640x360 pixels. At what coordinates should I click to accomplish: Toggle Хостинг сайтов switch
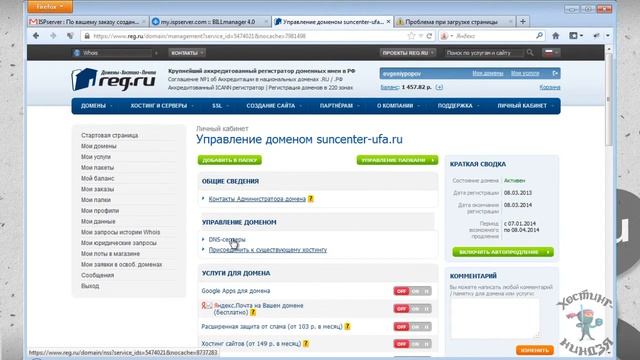412,344
